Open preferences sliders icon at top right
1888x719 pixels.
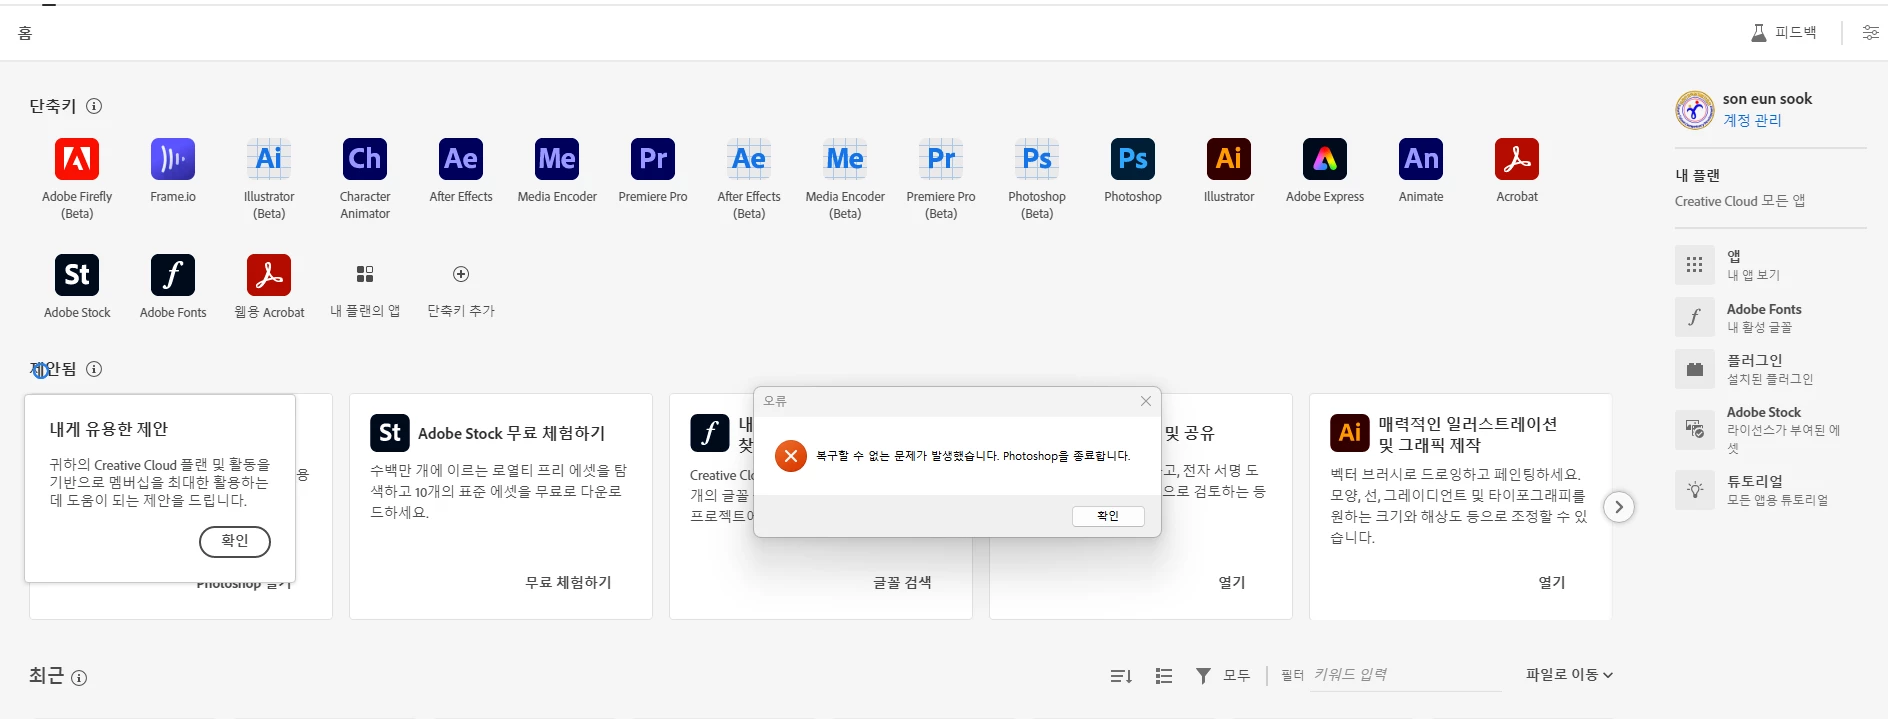point(1870,33)
